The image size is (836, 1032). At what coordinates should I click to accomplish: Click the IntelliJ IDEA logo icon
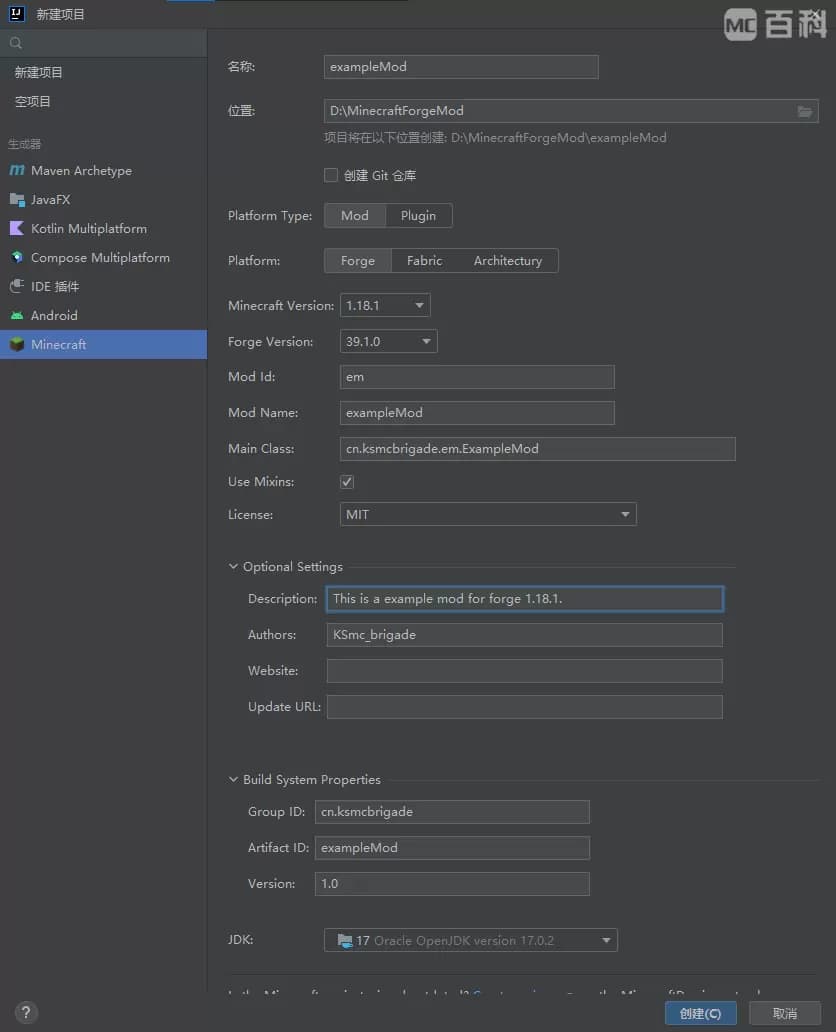[16, 14]
